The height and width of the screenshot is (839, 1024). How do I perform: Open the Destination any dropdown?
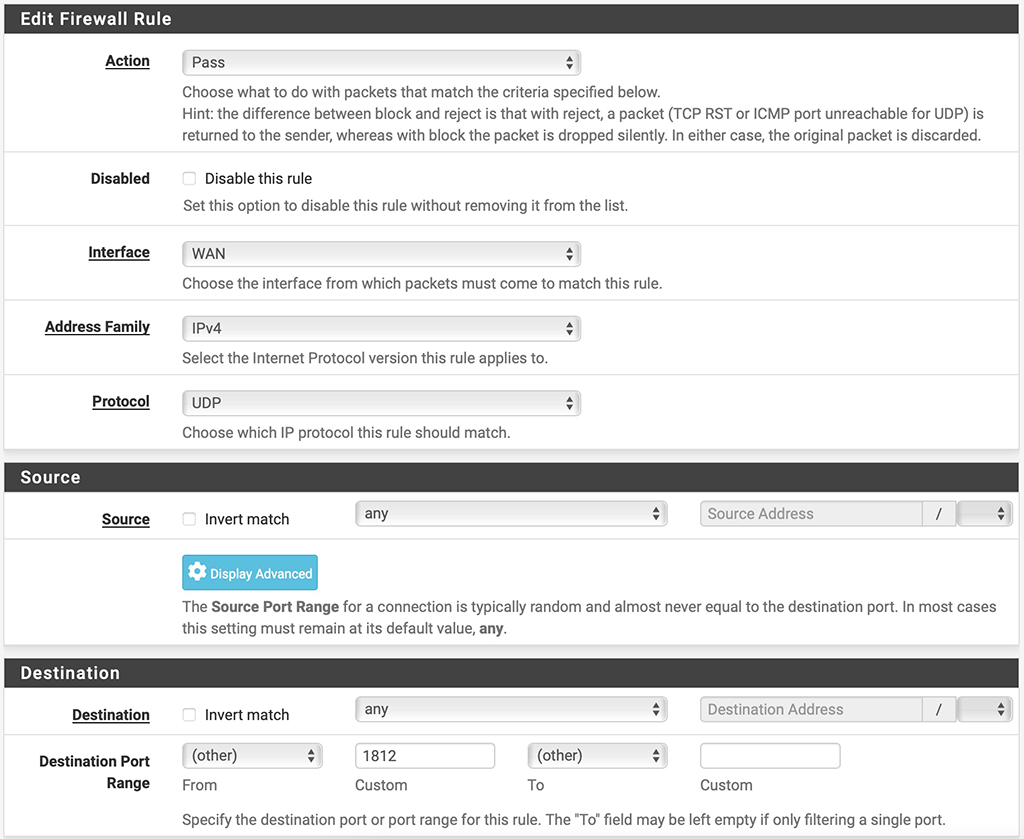pos(511,709)
